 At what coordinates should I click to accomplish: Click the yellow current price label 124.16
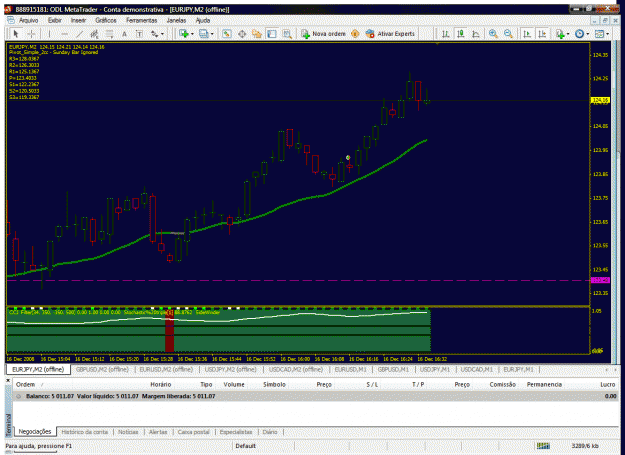point(600,100)
